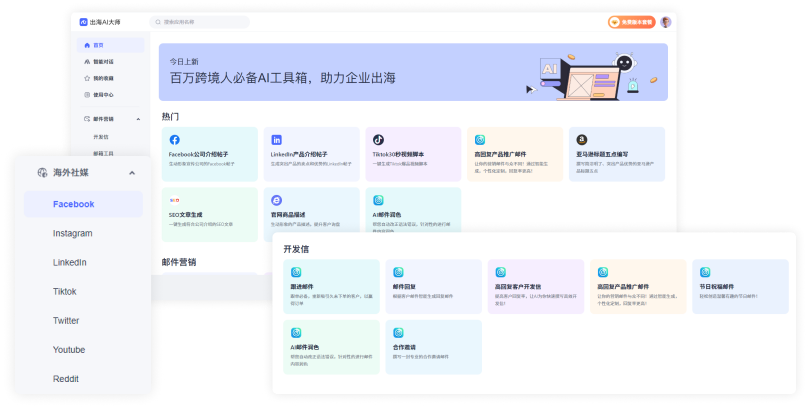808x409 pixels.
Task: Click the 热门 section heading
Action: point(170,117)
